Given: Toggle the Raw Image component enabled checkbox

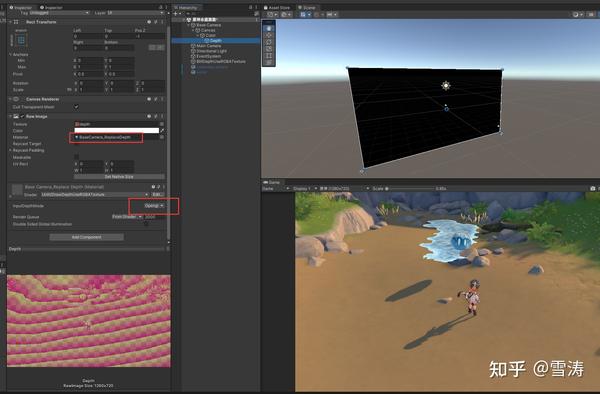Looking at the screenshot, I should coord(22,116).
